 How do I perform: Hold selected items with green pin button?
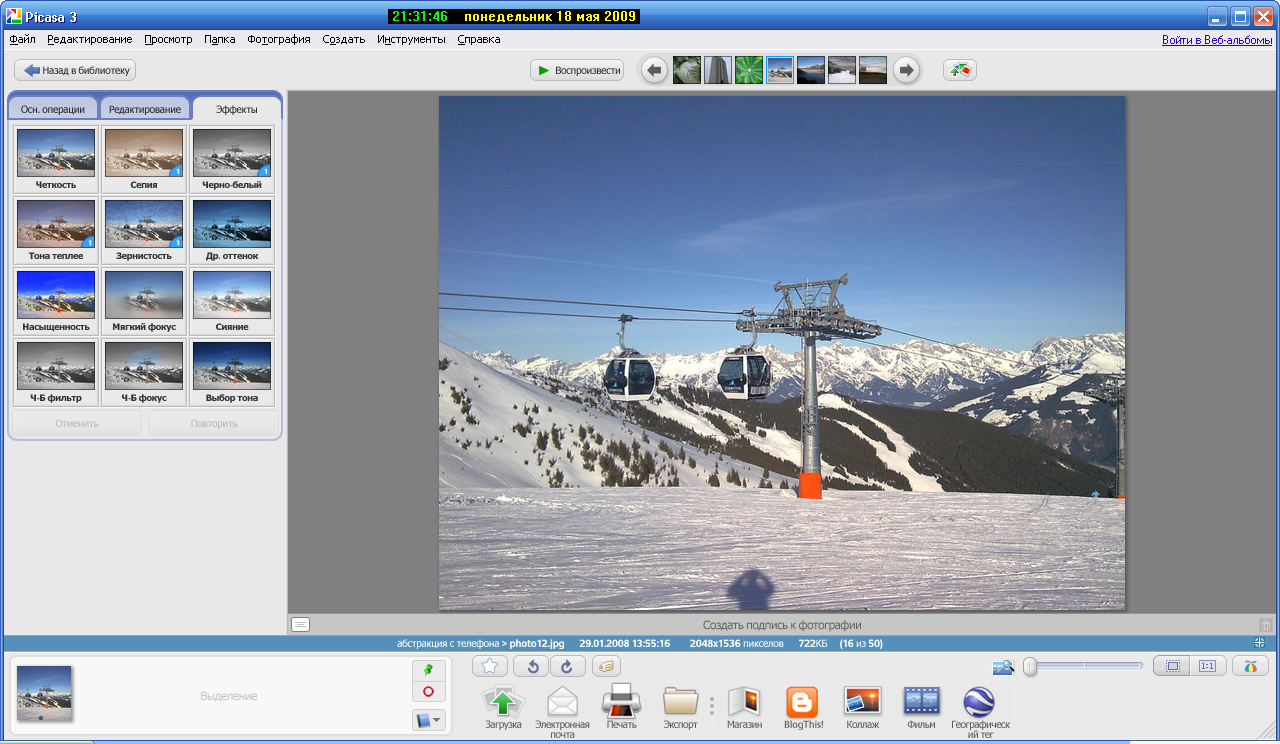coord(428,670)
